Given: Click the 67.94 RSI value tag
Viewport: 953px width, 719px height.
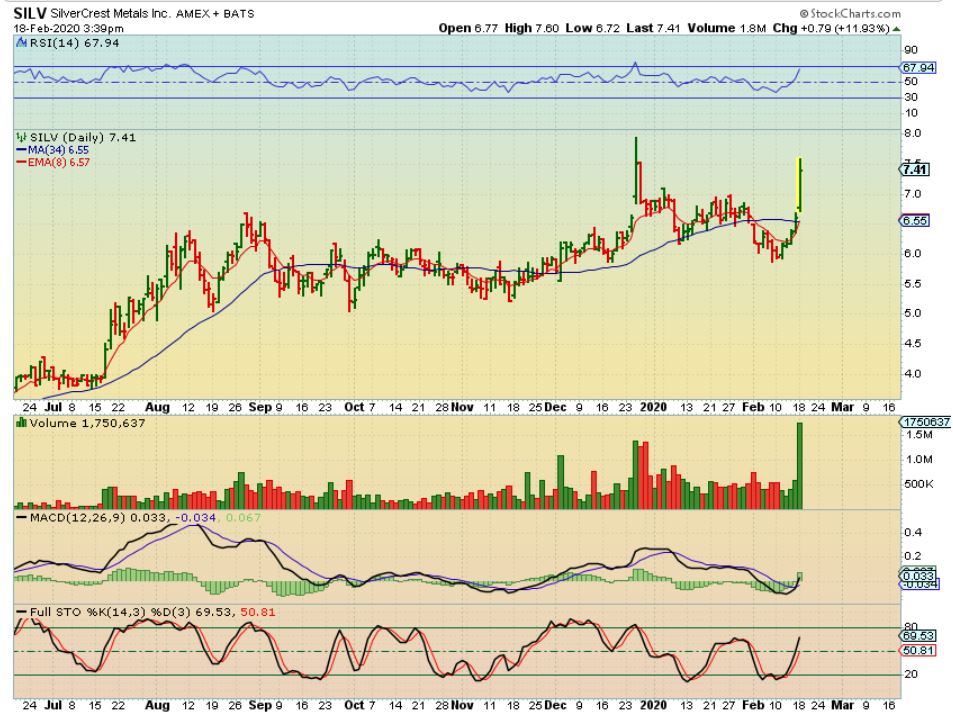Looking at the screenshot, I should [918, 67].
